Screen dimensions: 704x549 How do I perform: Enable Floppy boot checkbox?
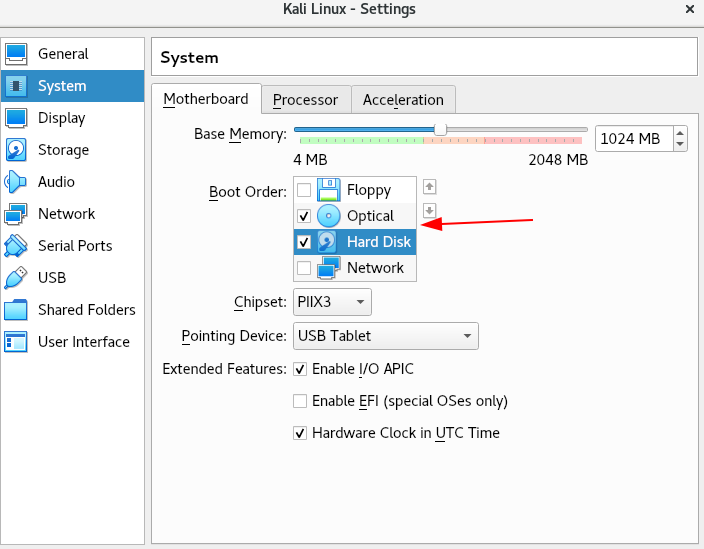coord(304,190)
